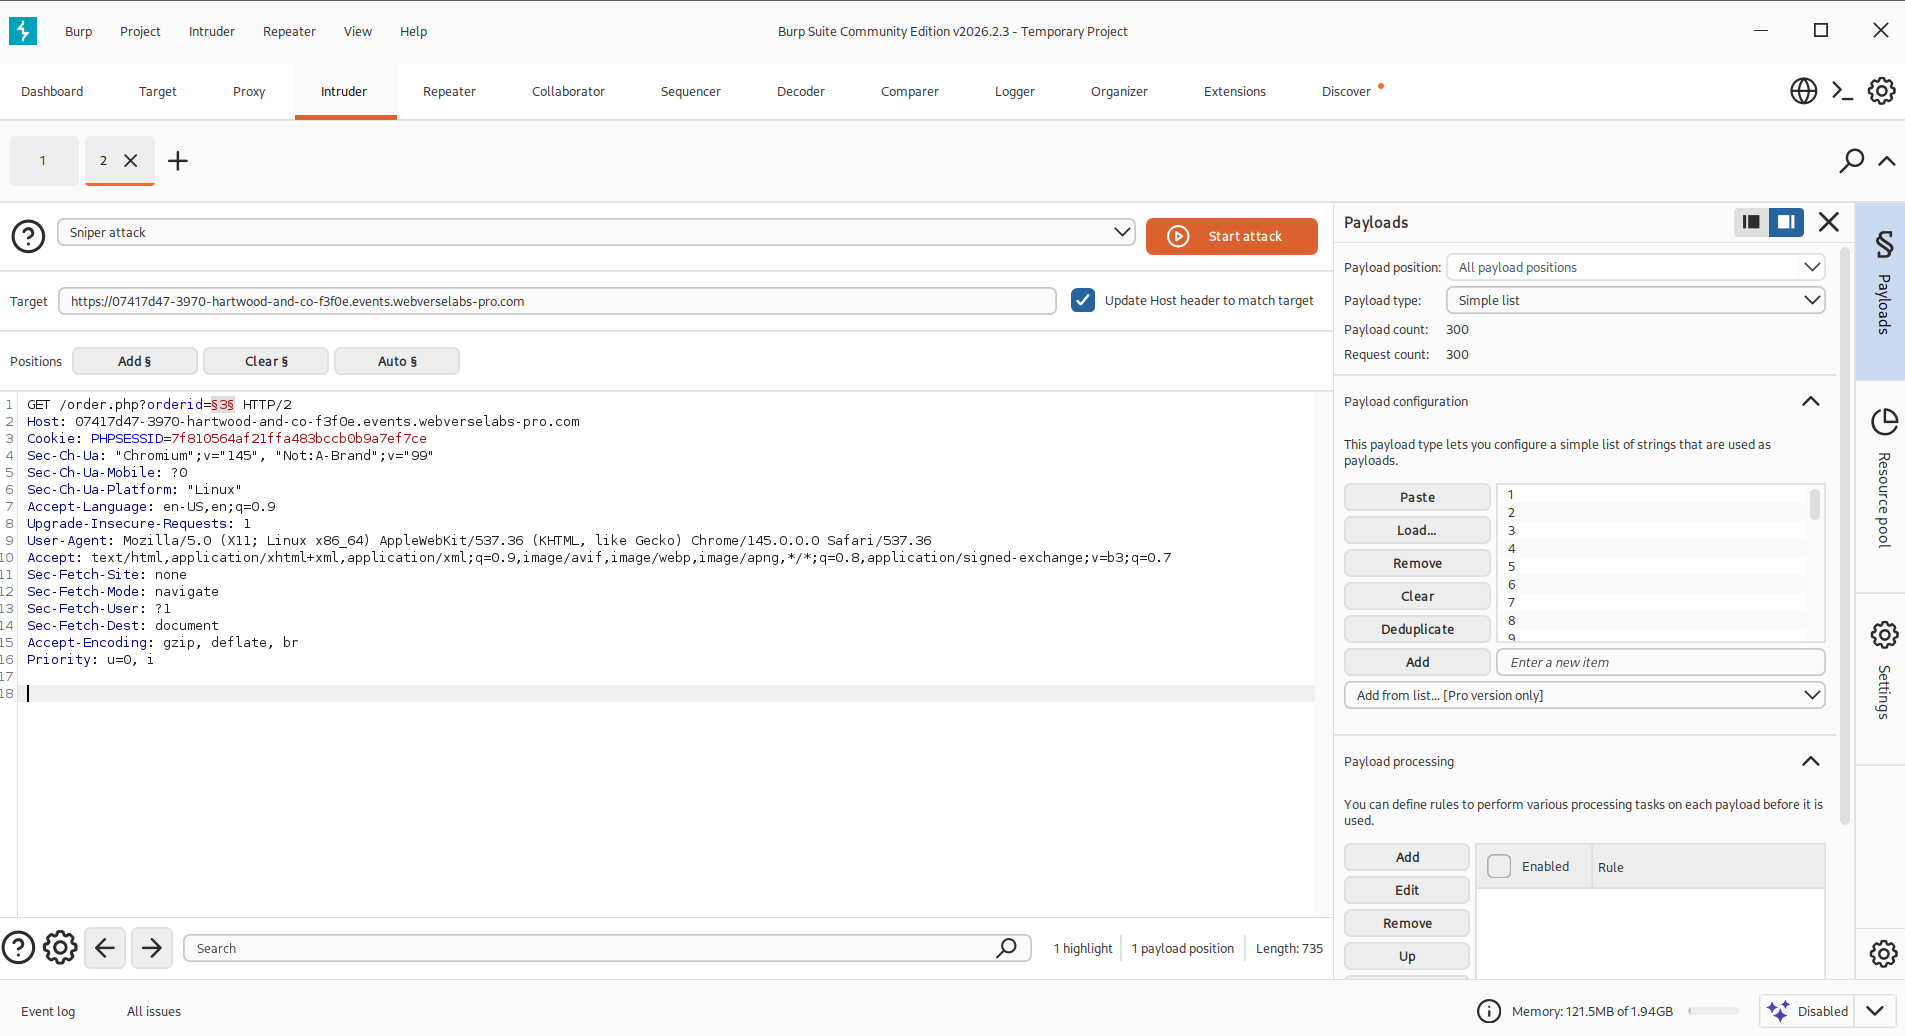Open request editor search settings gear
The width and height of the screenshot is (1905, 1036).
click(60, 947)
